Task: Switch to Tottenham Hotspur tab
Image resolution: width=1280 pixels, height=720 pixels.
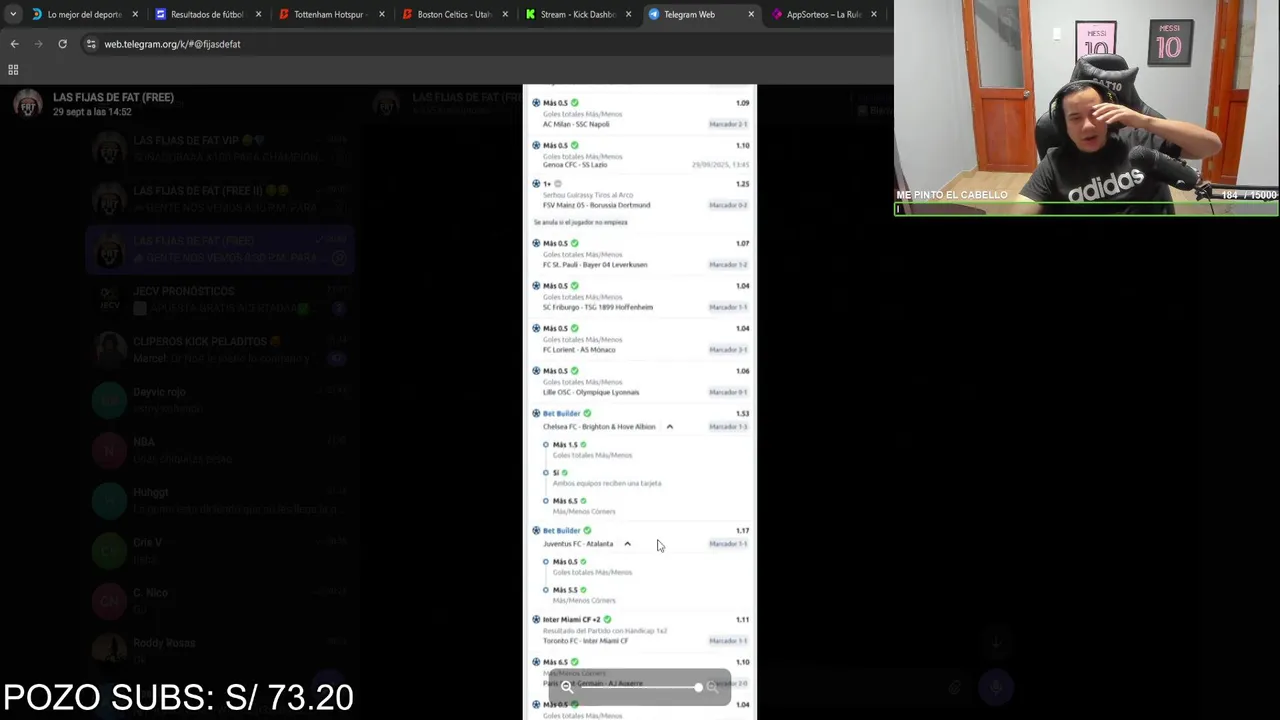Action: click(330, 14)
